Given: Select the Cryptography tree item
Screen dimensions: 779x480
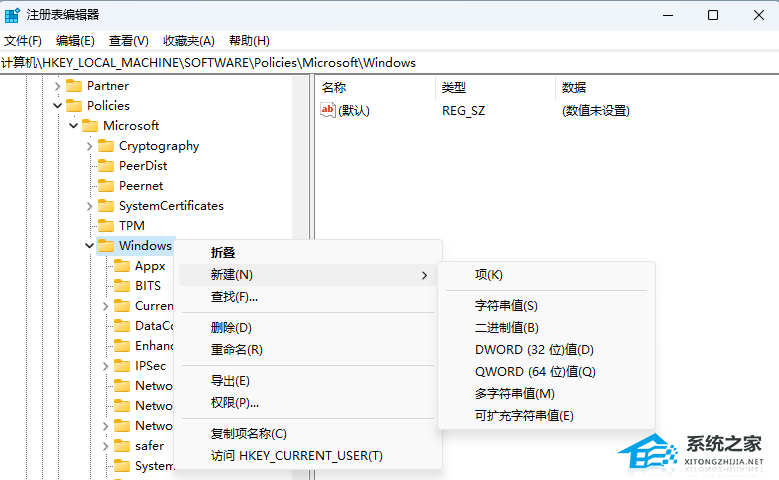Looking at the screenshot, I should click(159, 146).
